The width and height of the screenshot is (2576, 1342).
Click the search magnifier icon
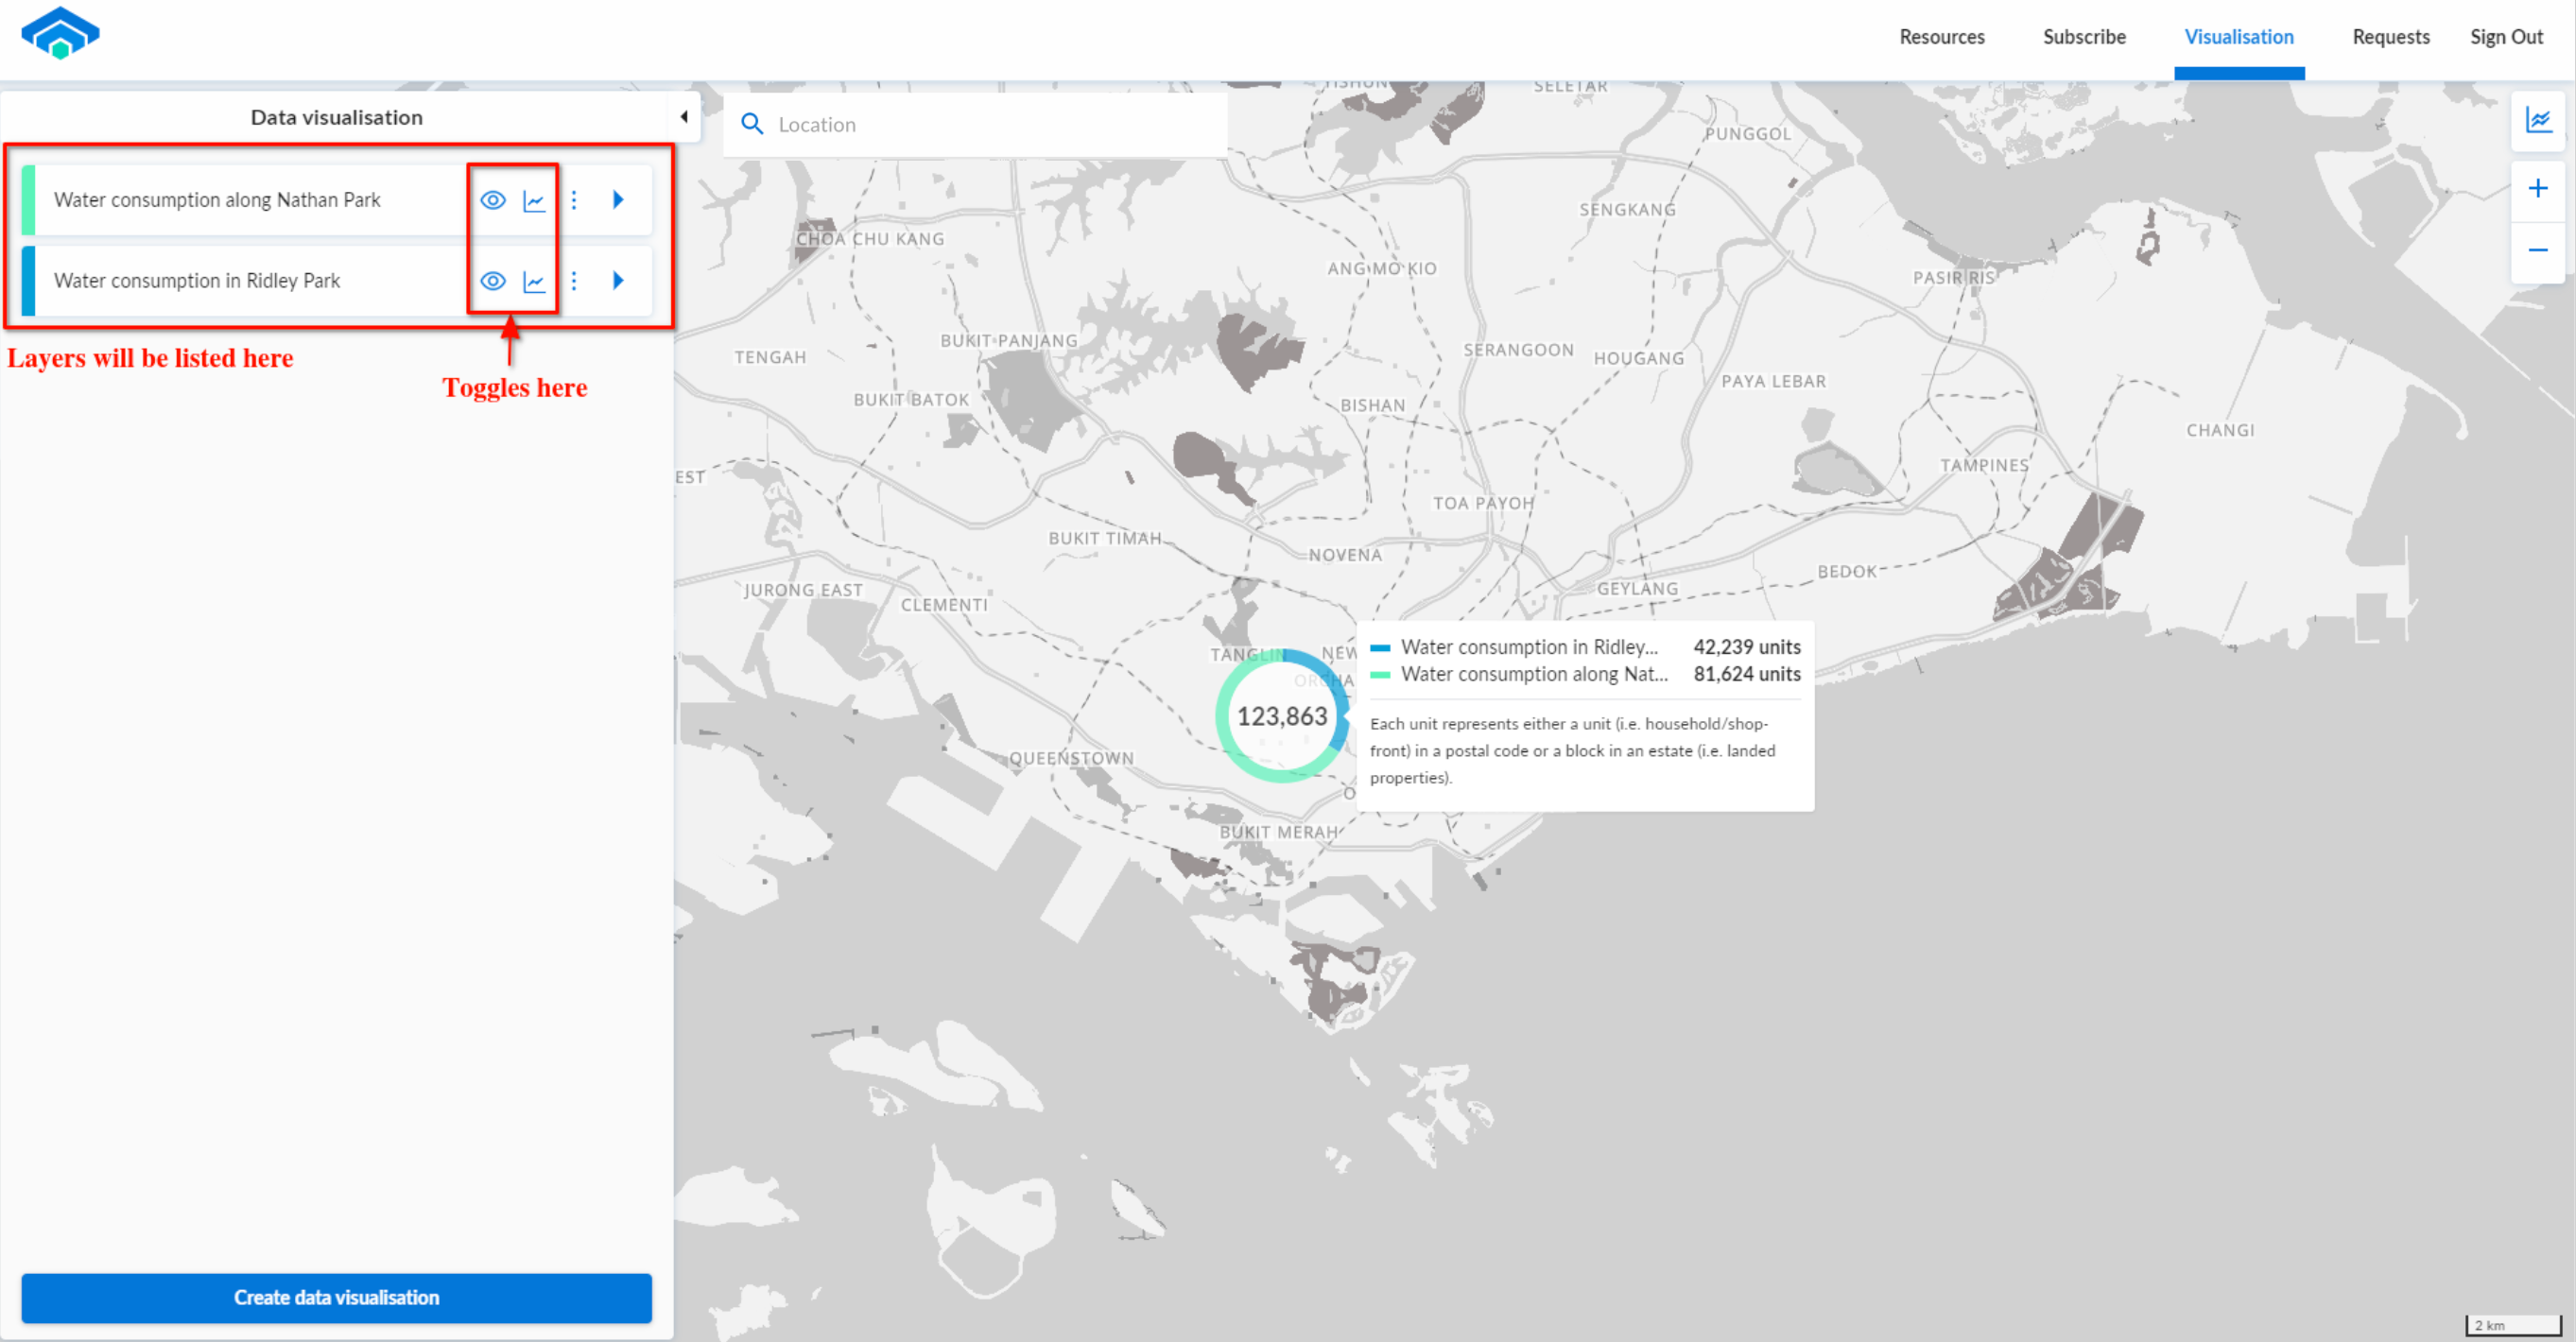[x=752, y=124]
